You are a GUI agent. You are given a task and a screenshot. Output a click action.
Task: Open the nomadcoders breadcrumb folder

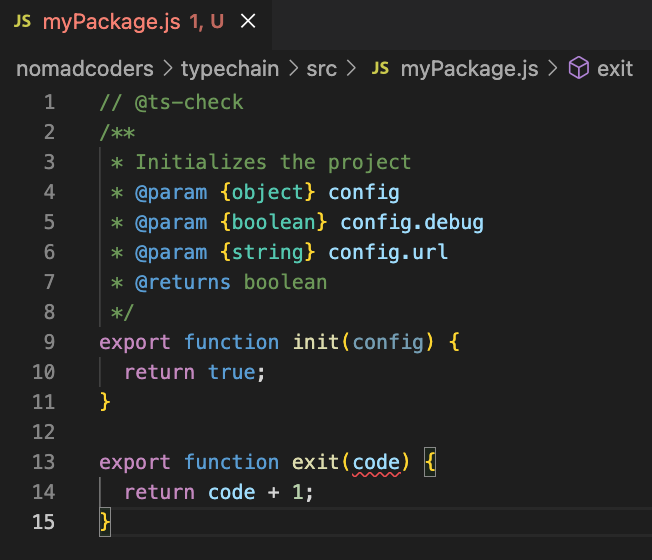click(85, 69)
